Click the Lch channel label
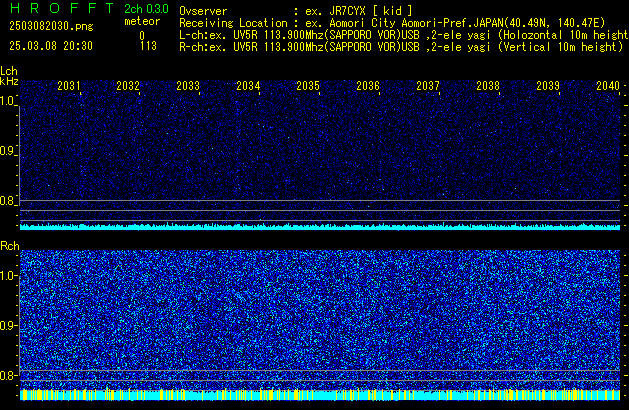The width and height of the screenshot is (629, 410). (9, 71)
